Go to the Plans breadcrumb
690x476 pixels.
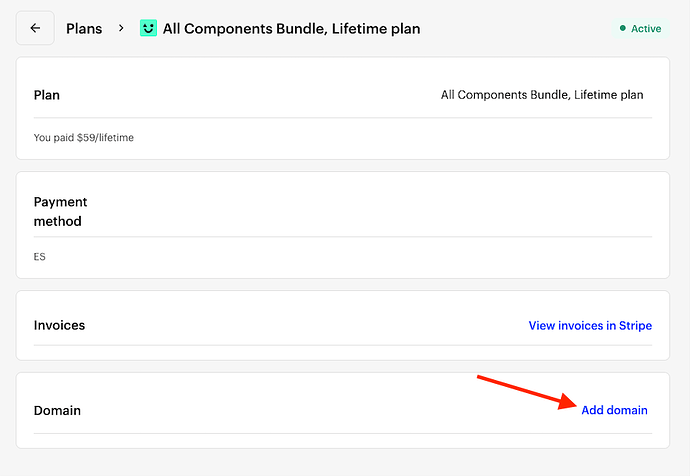pos(84,29)
